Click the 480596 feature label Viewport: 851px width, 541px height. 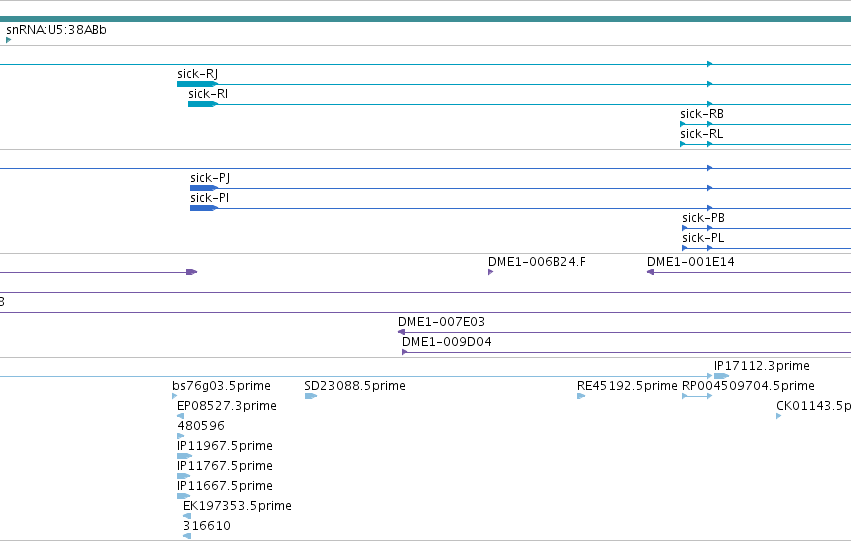tap(201, 426)
